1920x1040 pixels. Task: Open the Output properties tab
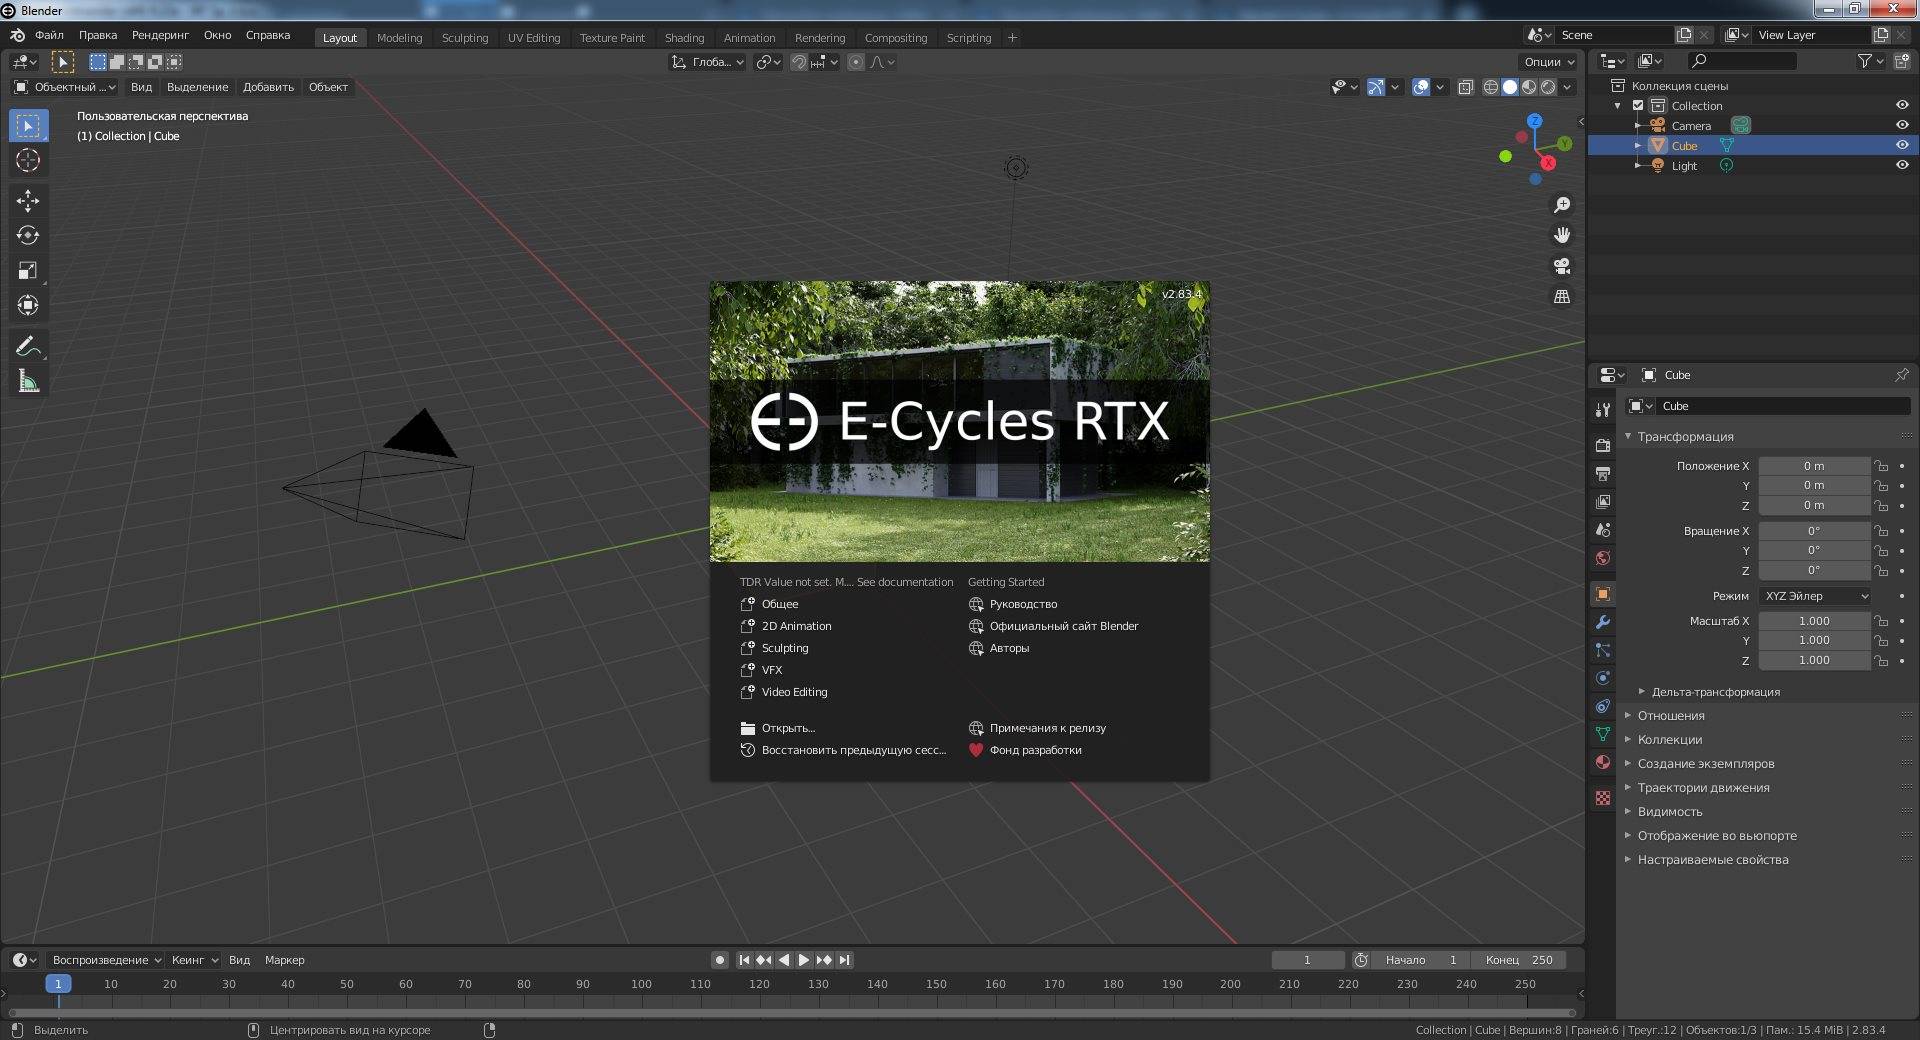tap(1603, 474)
